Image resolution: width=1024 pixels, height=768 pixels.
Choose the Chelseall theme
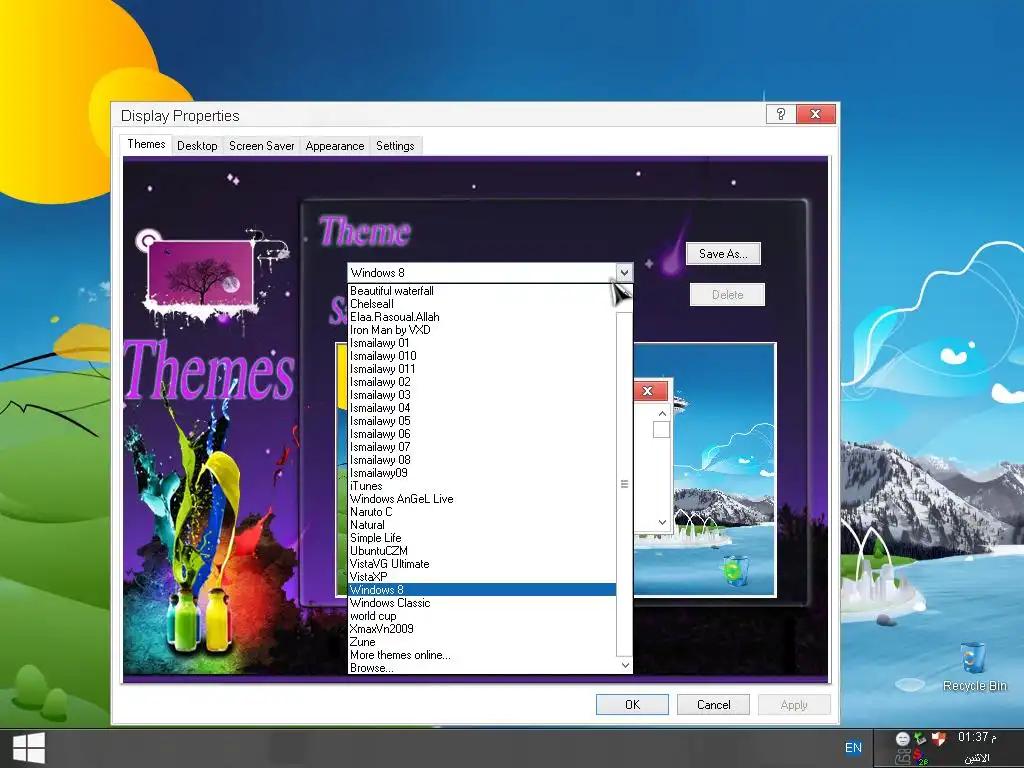click(x=483, y=304)
